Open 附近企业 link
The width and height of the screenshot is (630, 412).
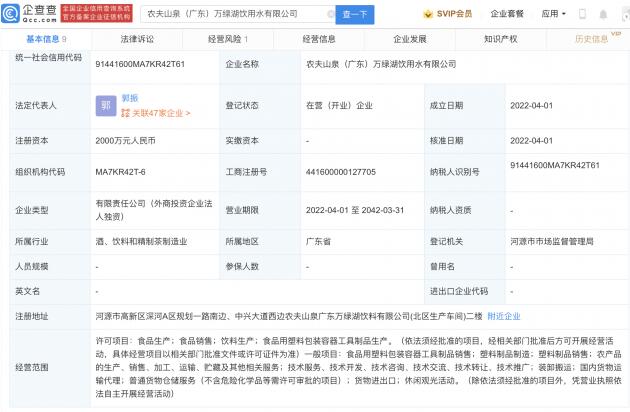click(504, 316)
